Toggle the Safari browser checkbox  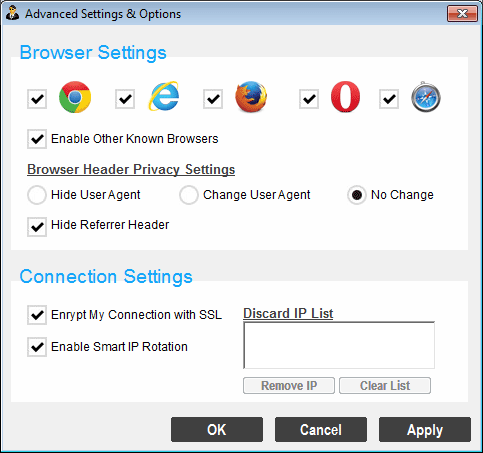pyautogui.click(x=389, y=99)
